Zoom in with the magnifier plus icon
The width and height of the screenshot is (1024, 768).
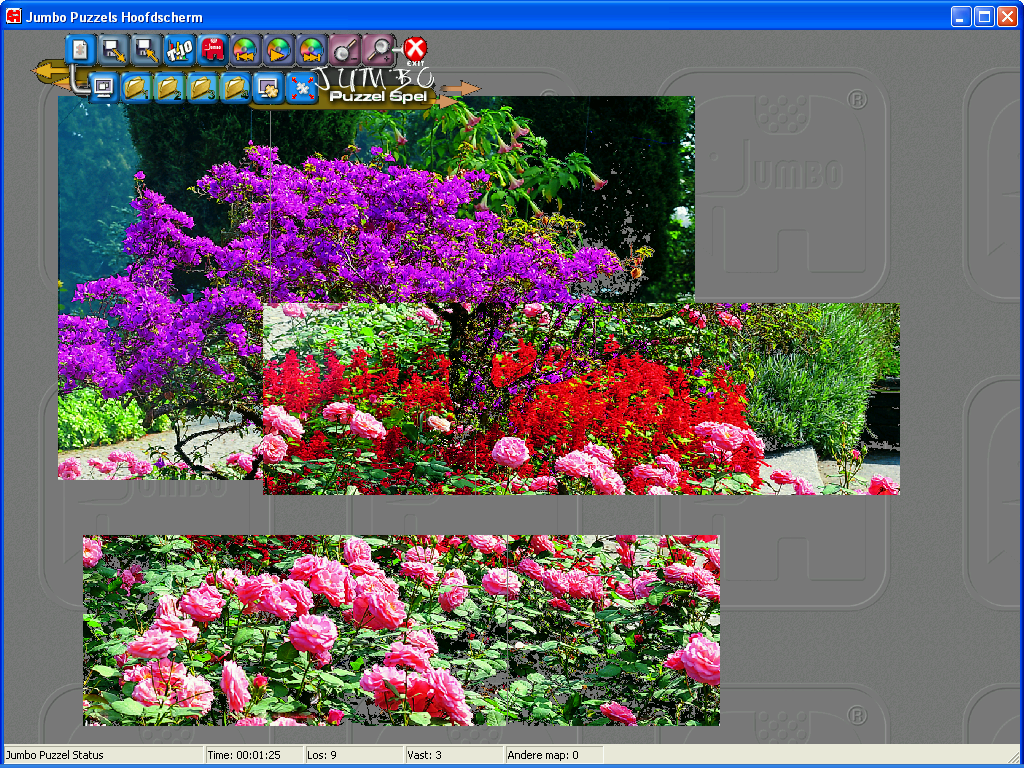pyautogui.click(x=378, y=50)
